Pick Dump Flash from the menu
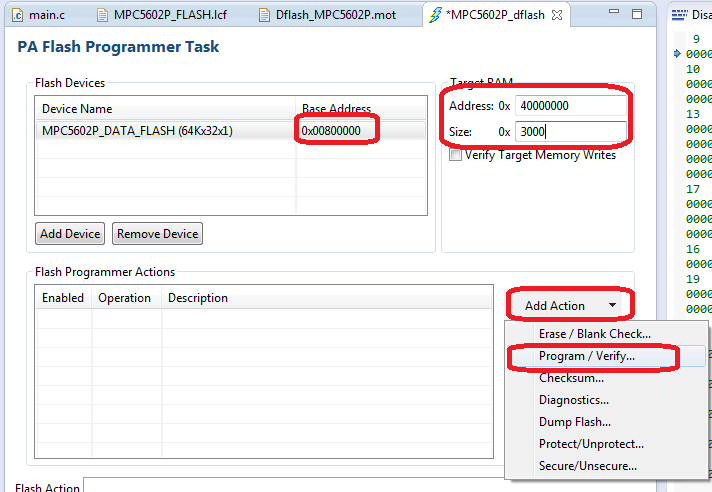The image size is (712, 492). (574, 422)
